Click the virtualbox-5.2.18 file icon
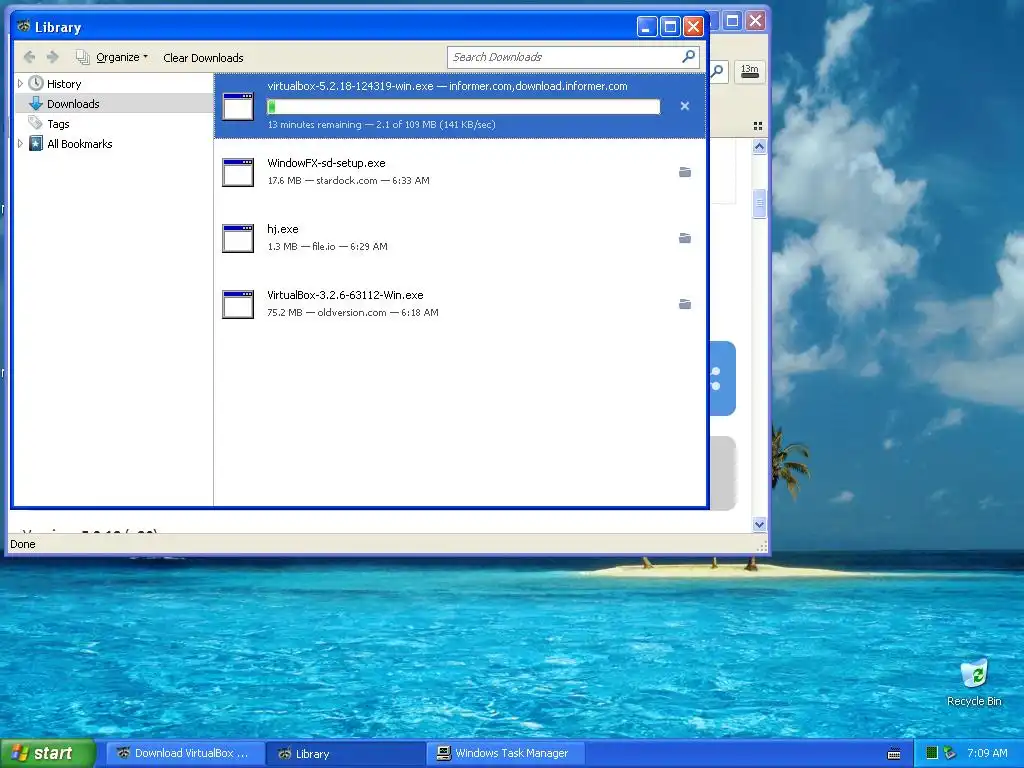 238,106
